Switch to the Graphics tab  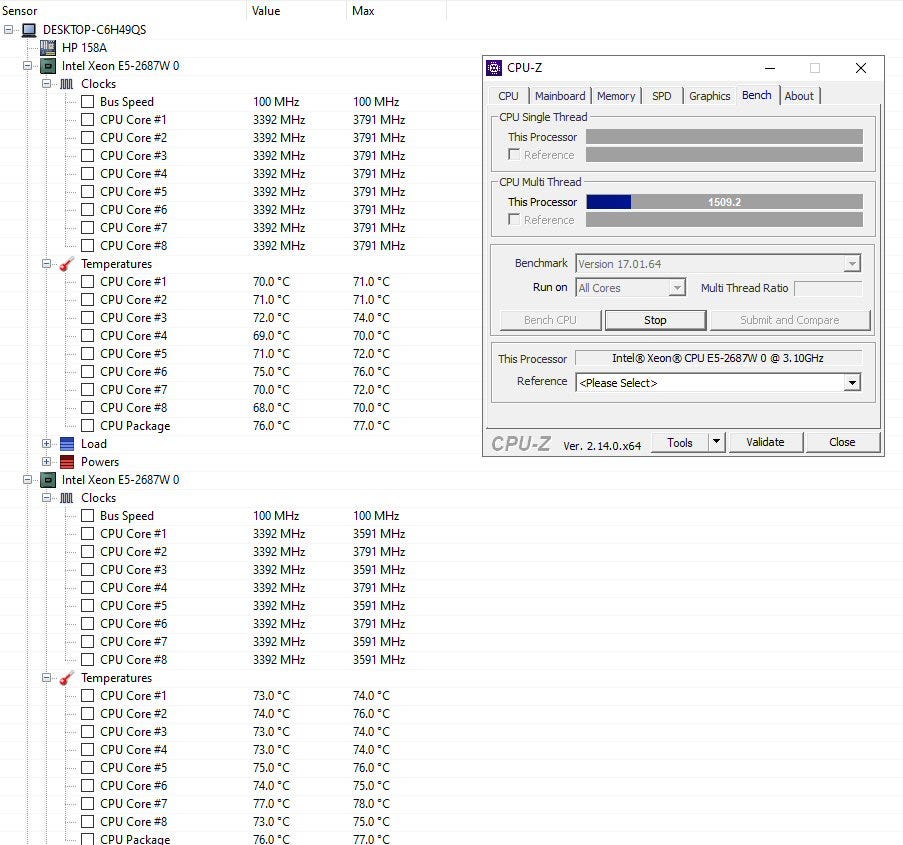pyautogui.click(x=710, y=96)
